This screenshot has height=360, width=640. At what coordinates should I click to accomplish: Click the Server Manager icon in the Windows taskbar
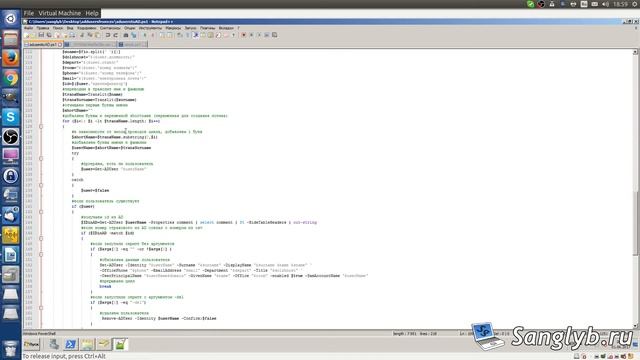[54, 344]
